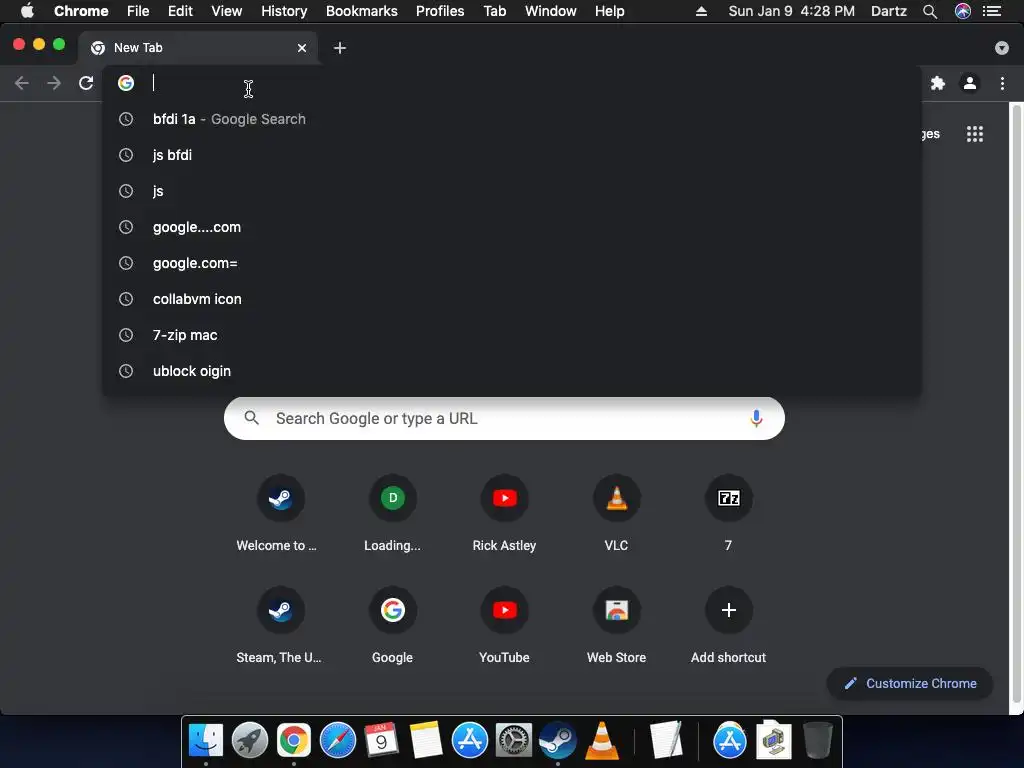Click inside the address bar field

(512, 83)
